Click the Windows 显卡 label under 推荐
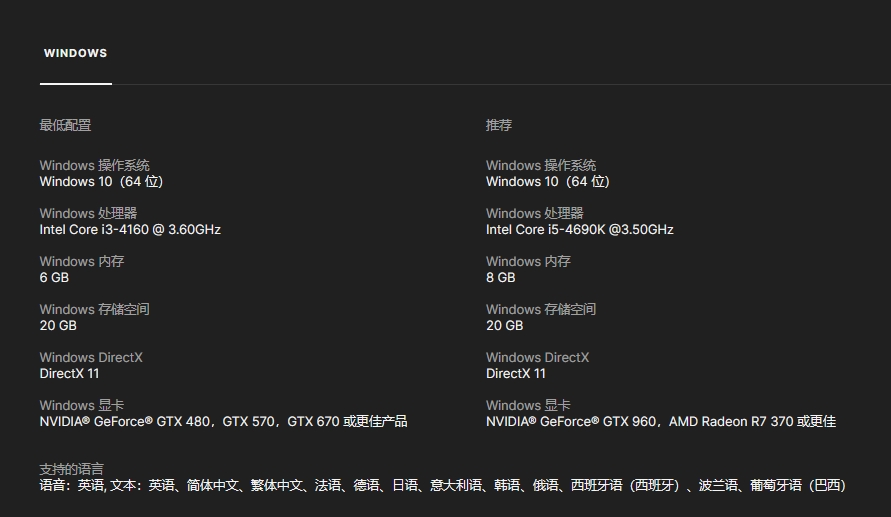Viewport: 891px width, 517px height. pos(528,405)
